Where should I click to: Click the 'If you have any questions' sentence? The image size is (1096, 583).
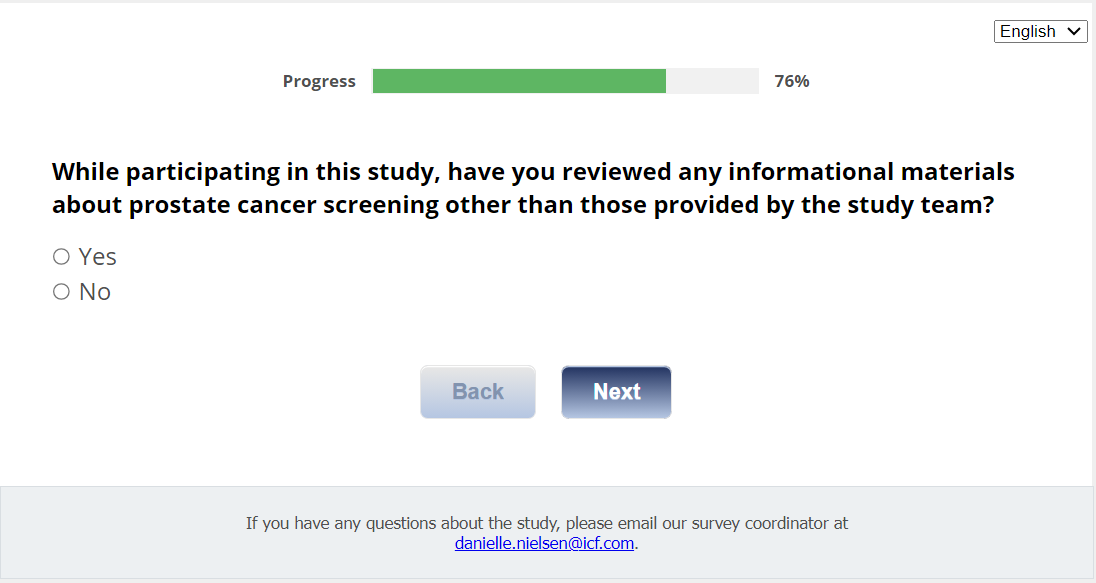[400, 523]
